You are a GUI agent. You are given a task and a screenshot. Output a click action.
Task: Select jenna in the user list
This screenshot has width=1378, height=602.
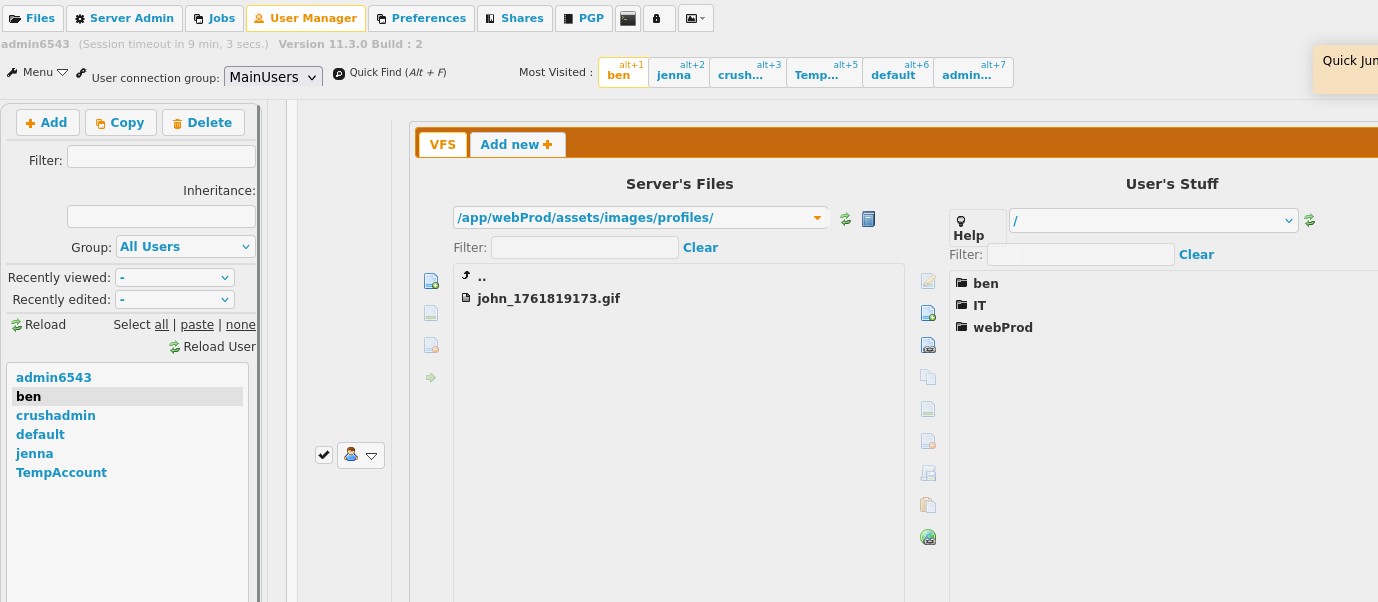click(35, 454)
